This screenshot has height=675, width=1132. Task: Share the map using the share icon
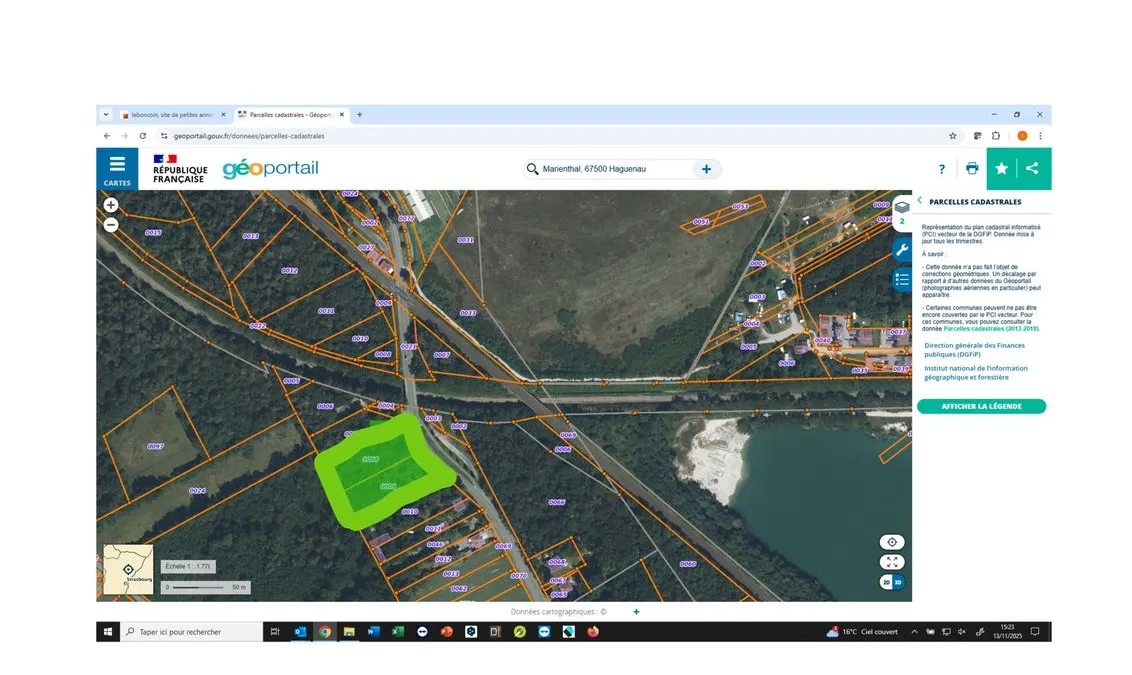tap(1033, 168)
